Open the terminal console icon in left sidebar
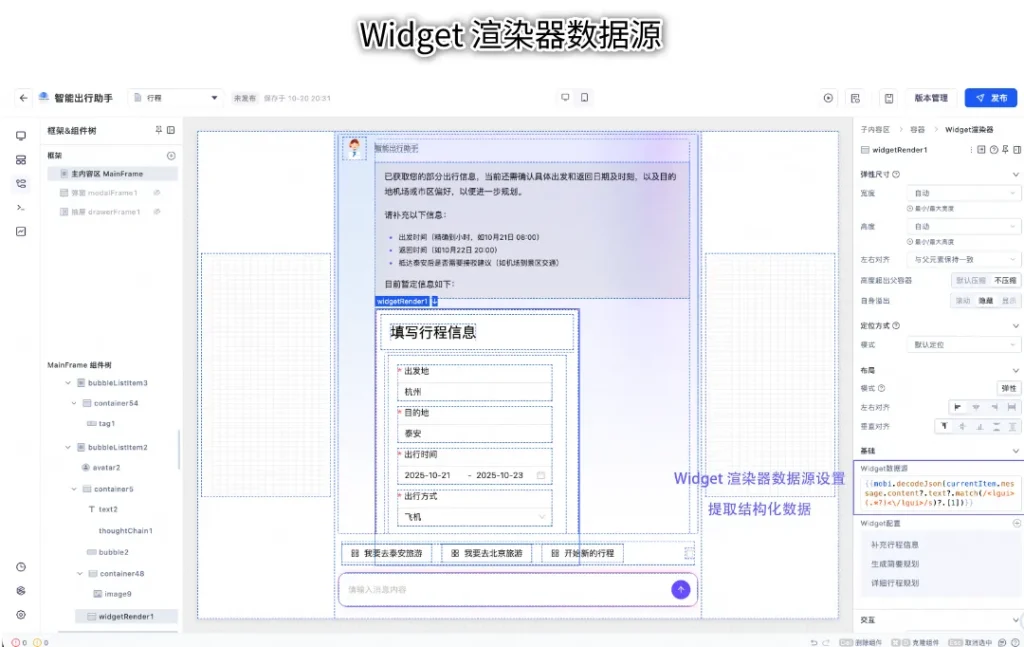 21,207
